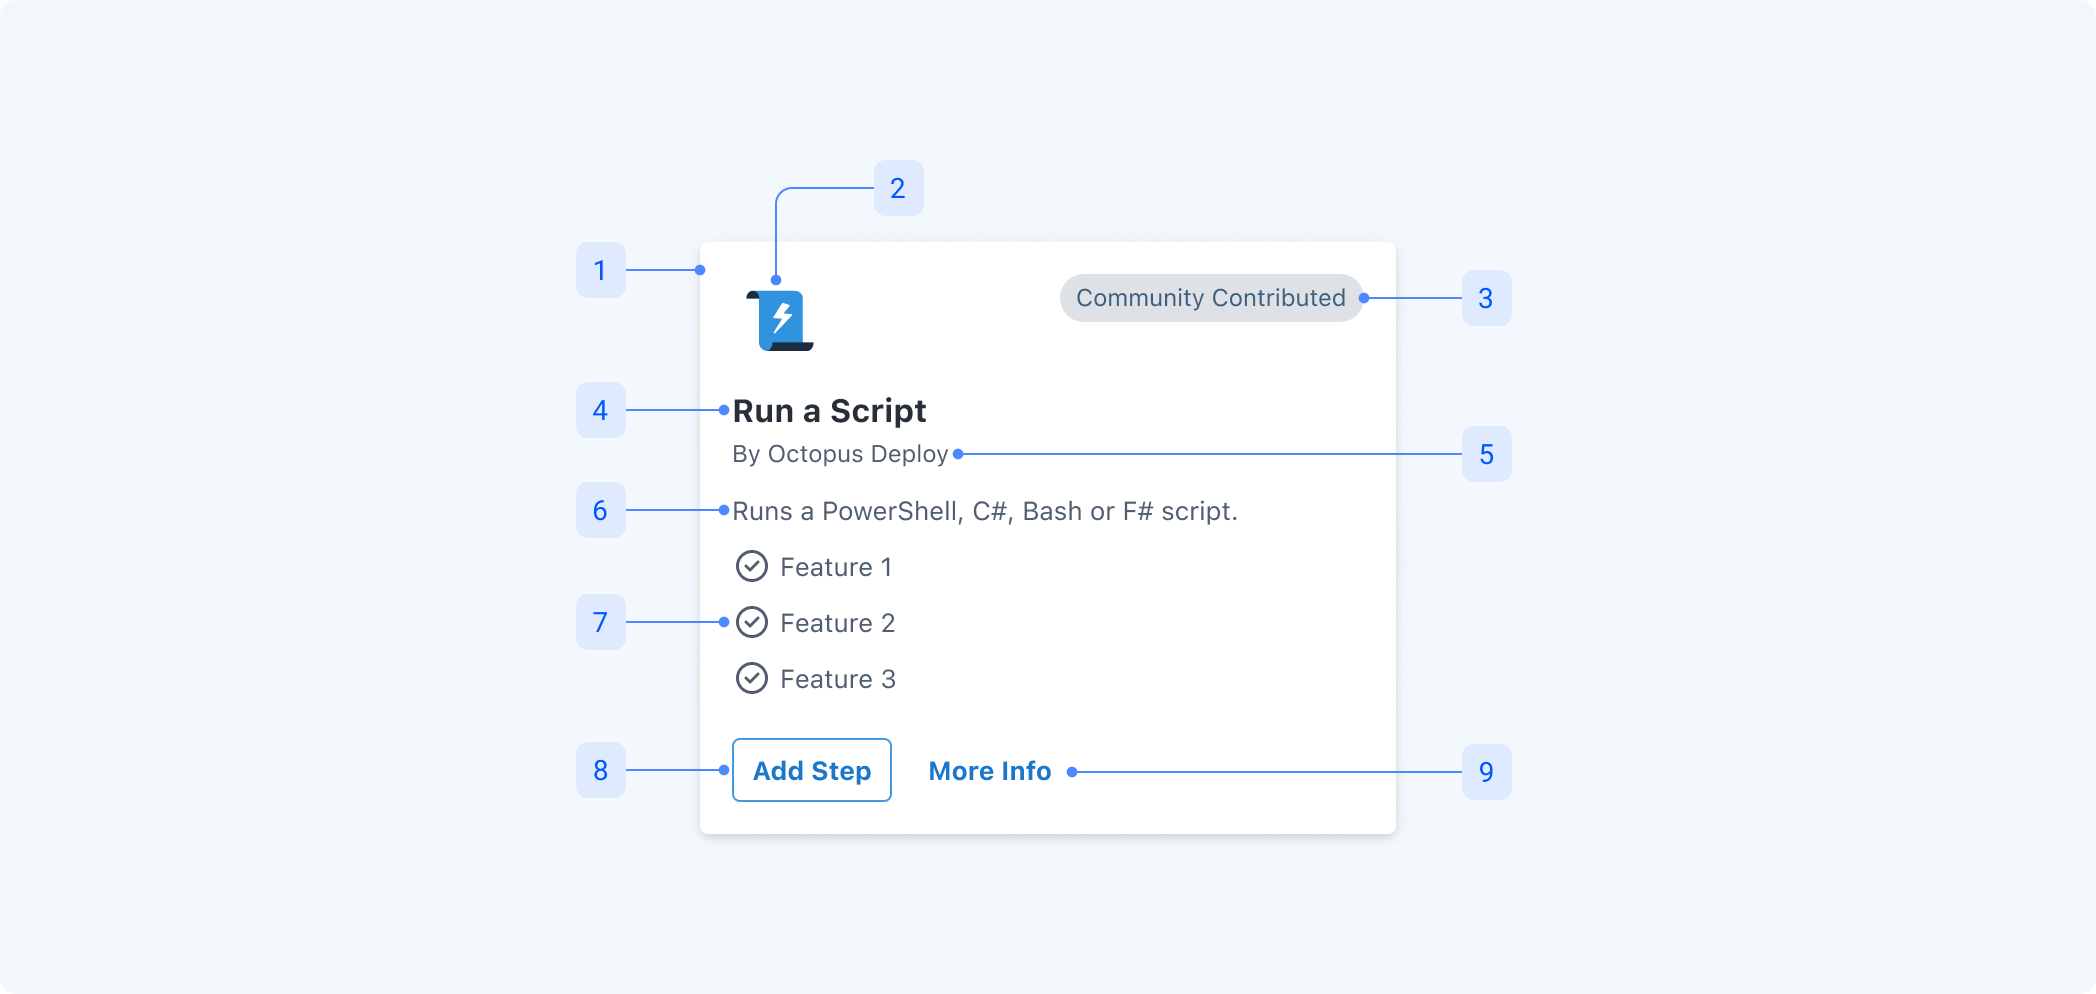Click the Feature 3 checkmark icon
This screenshot has width=2096, height=994.
click(x=752, y=679)
